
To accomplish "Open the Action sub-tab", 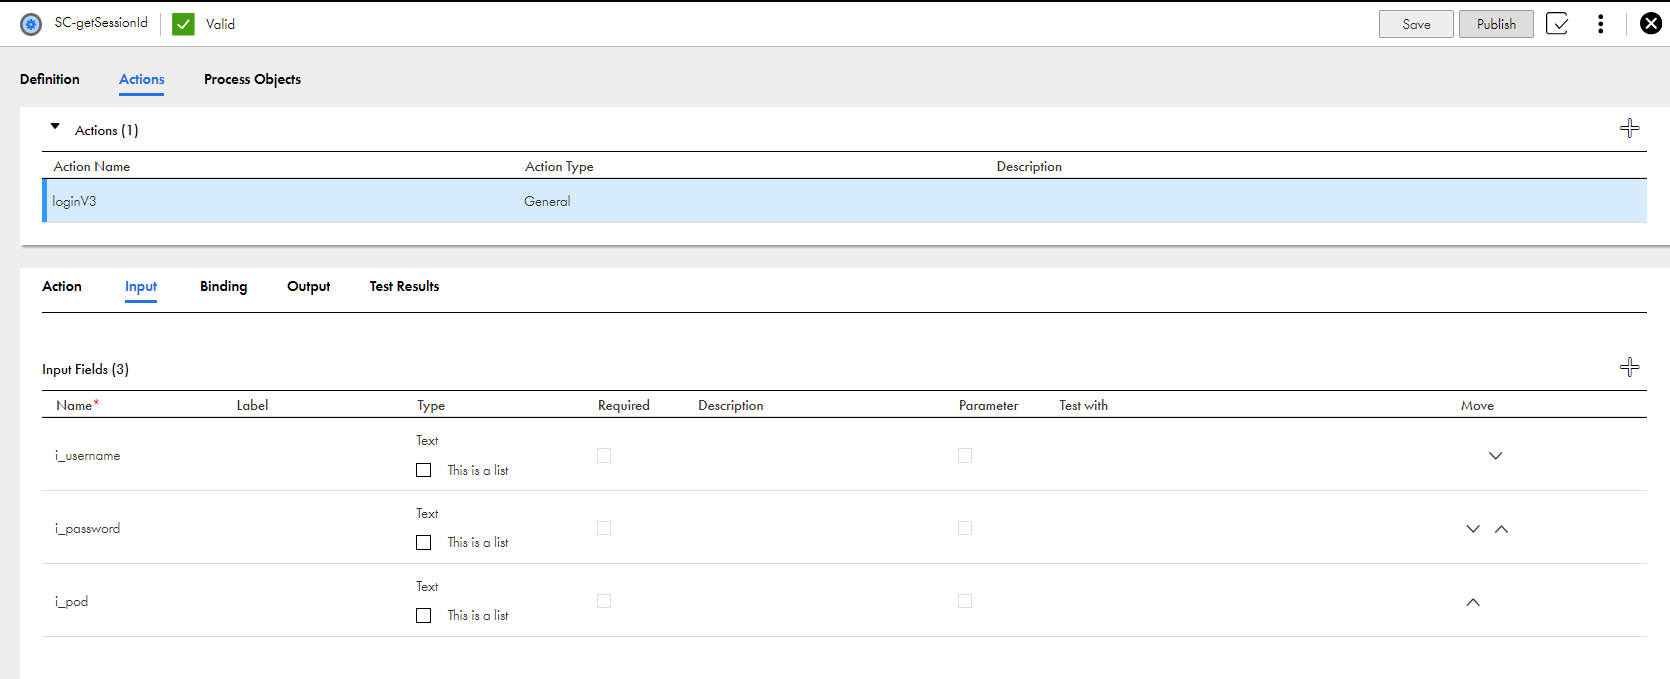I will pos(62,286).
